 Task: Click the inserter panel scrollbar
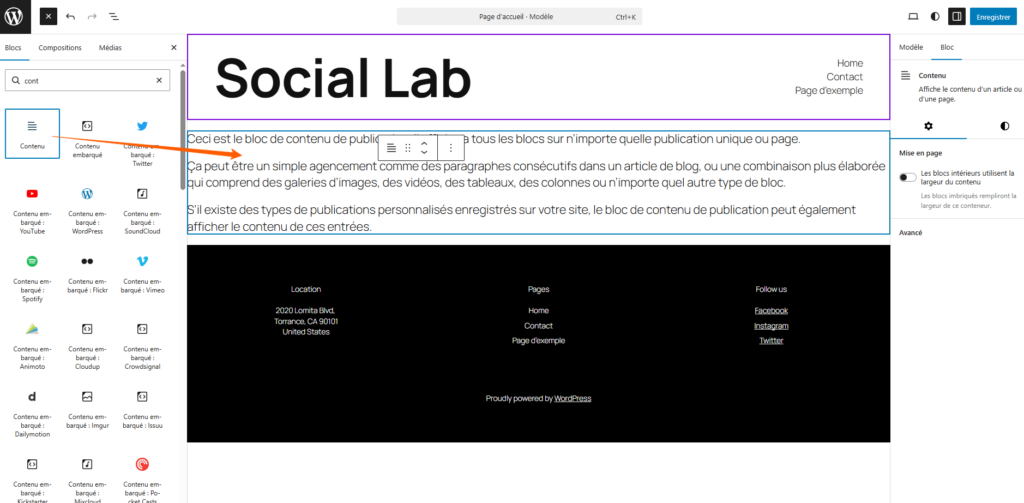183,129
